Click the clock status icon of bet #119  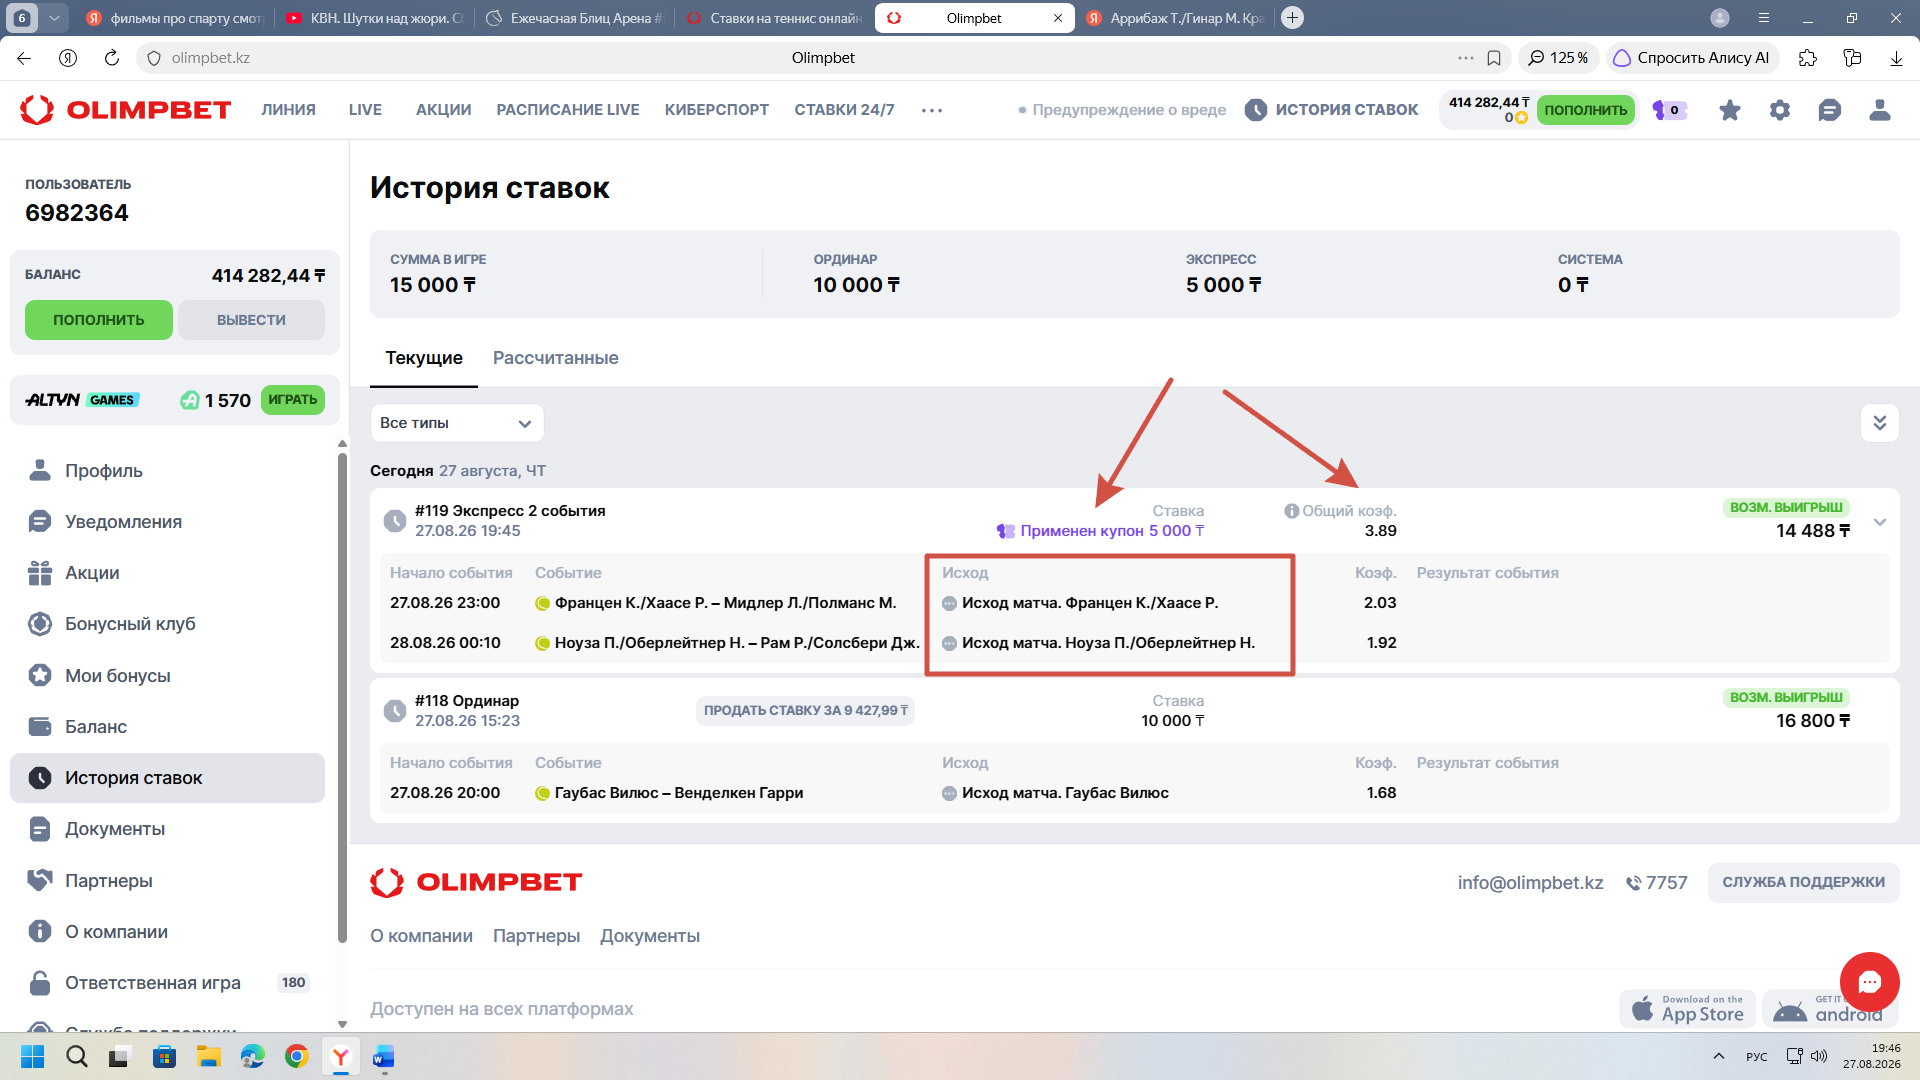pos(395,521)
